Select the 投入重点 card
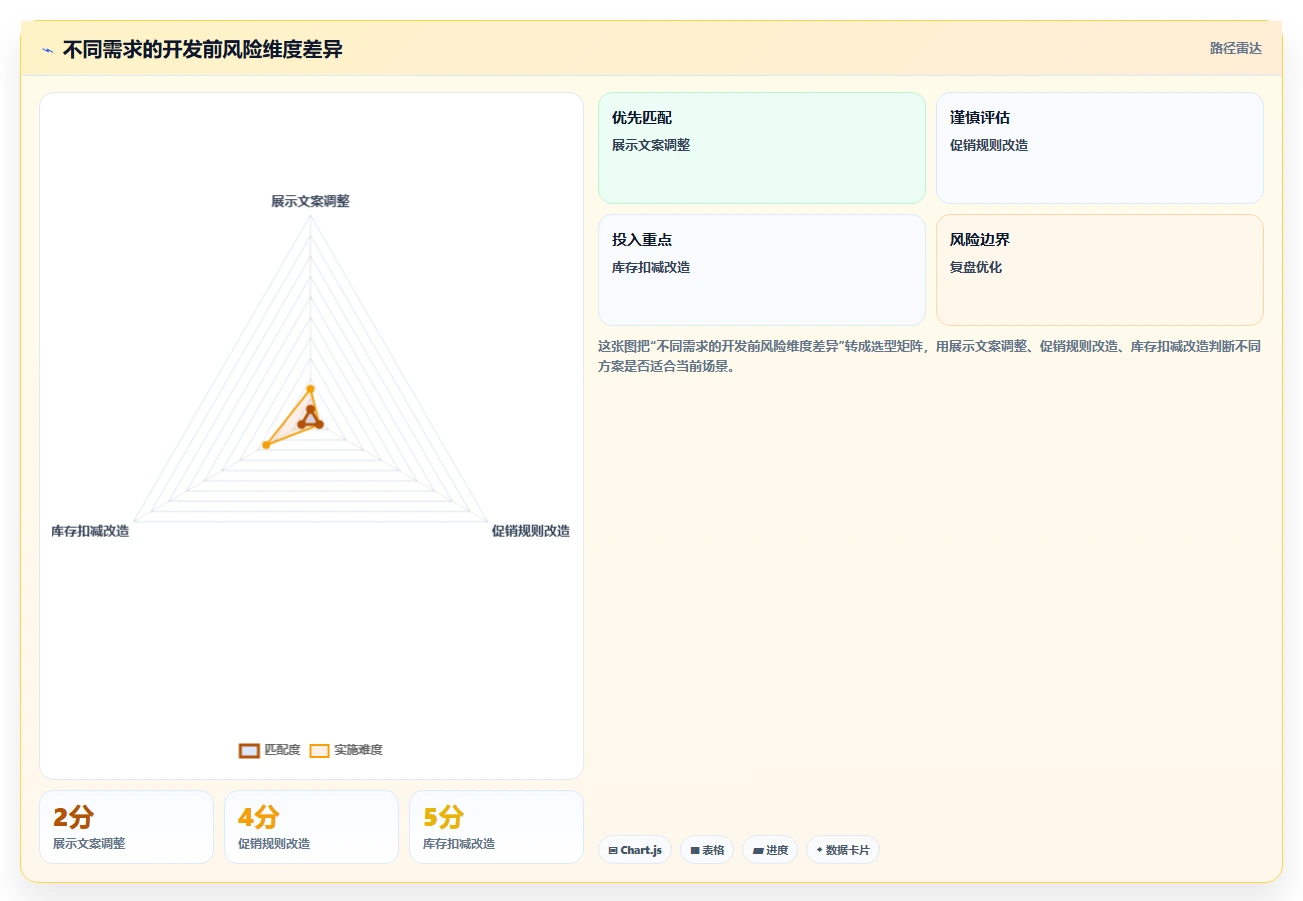 pos(762,270)
